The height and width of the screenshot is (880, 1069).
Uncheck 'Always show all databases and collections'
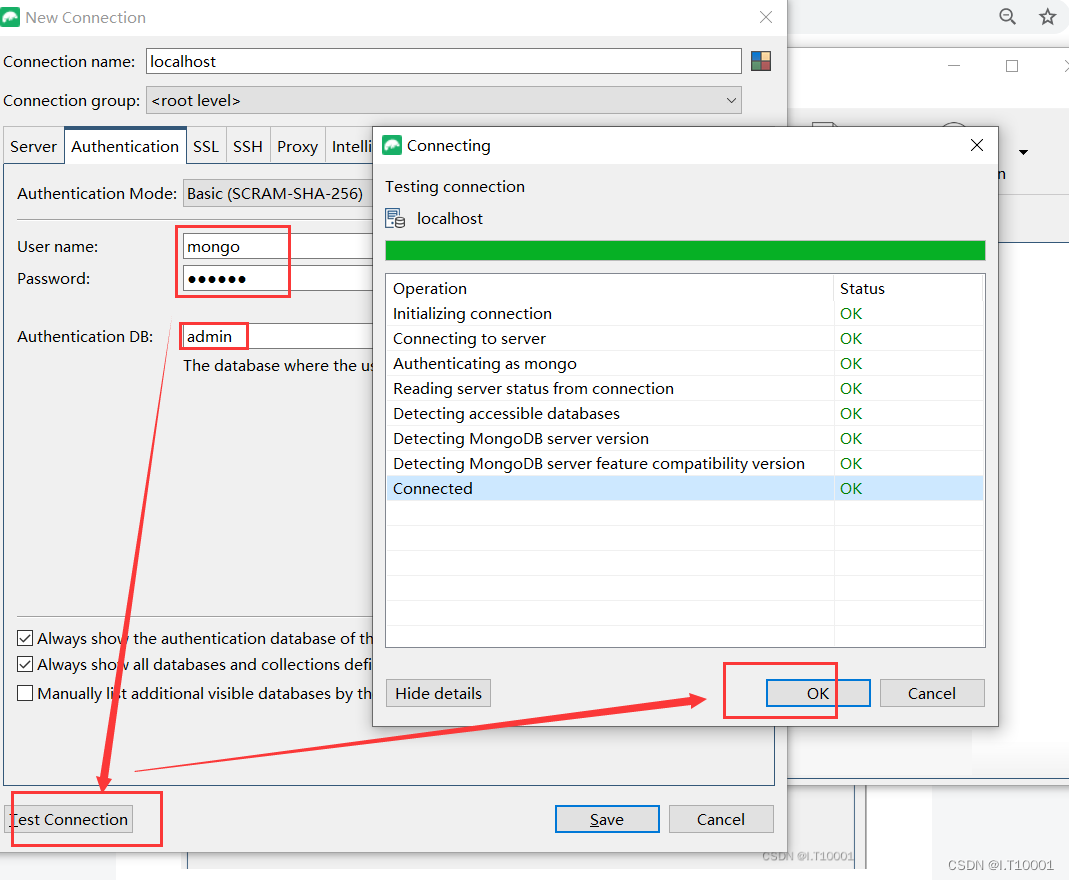pyautogui.click(x=24, y=664)
